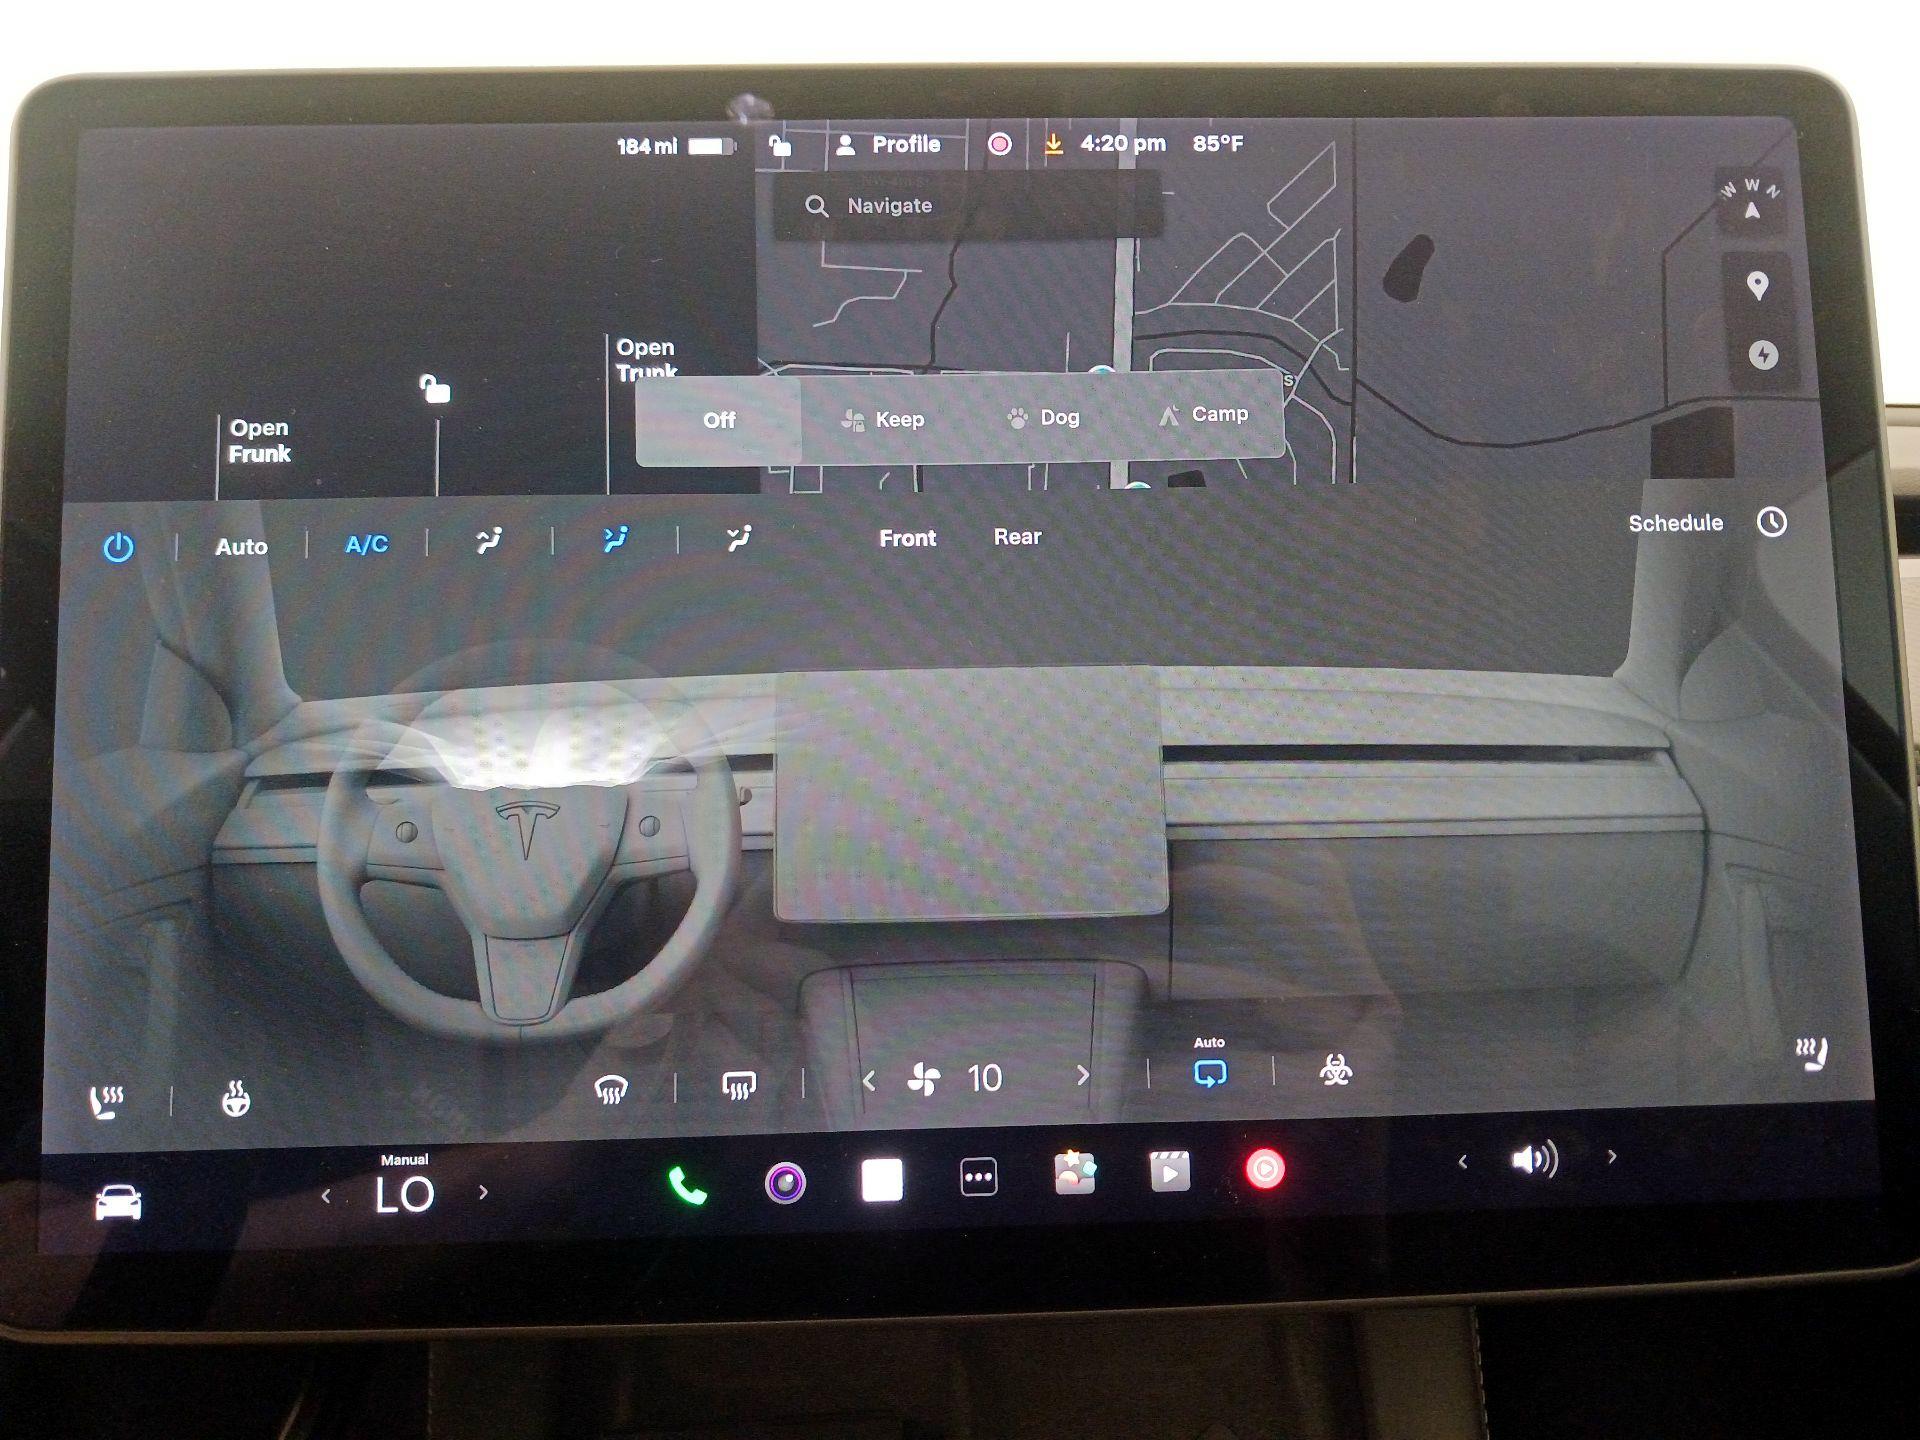Tap Open Frunk
The height and width of the screenshot is (1440, 1920).
pos(259,441)
